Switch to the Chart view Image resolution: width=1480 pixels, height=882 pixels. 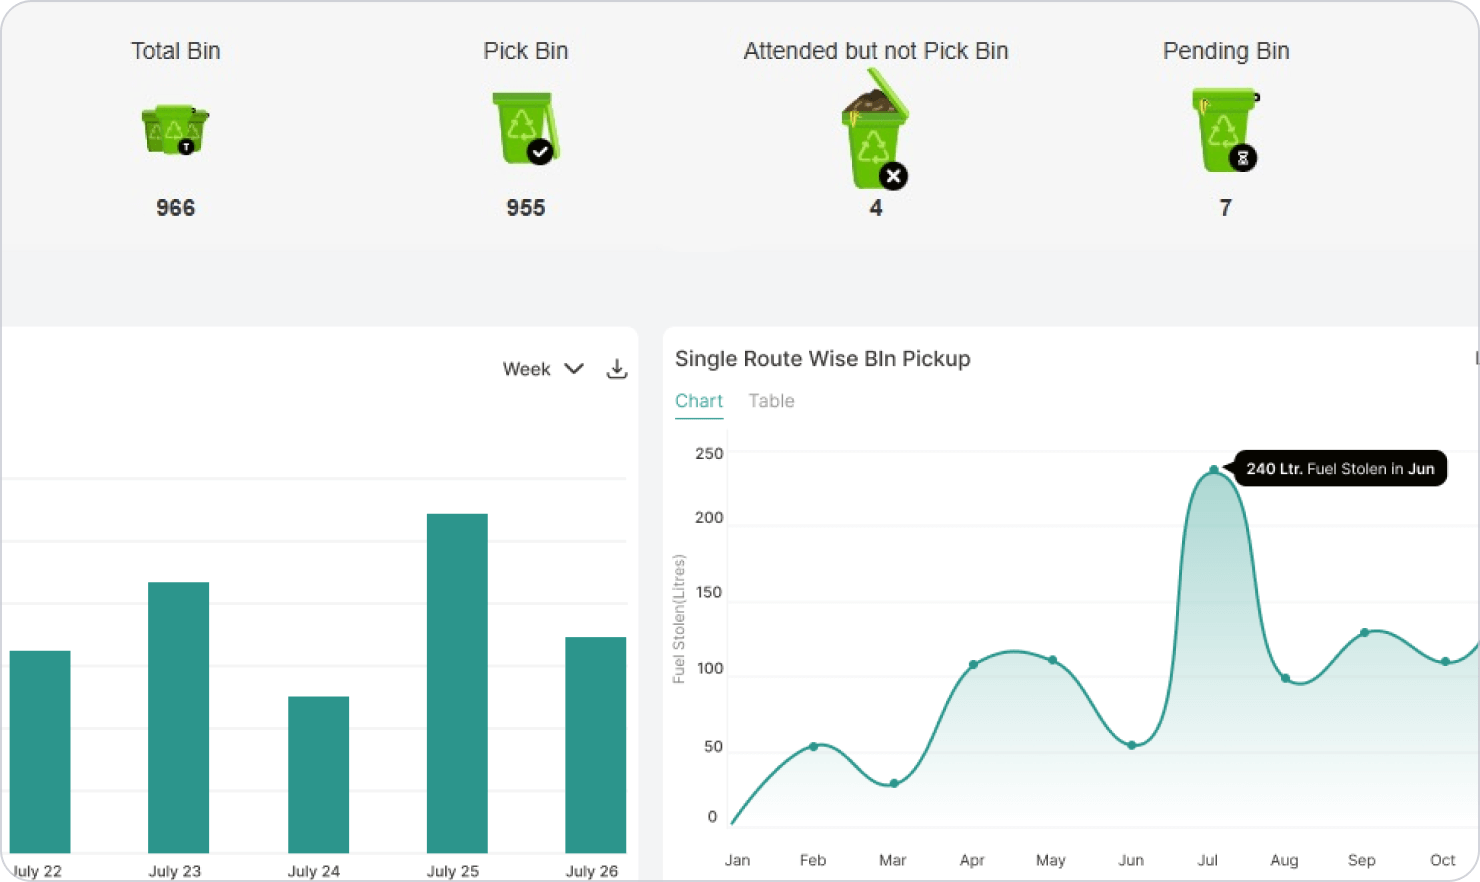[x=699, y=401]
